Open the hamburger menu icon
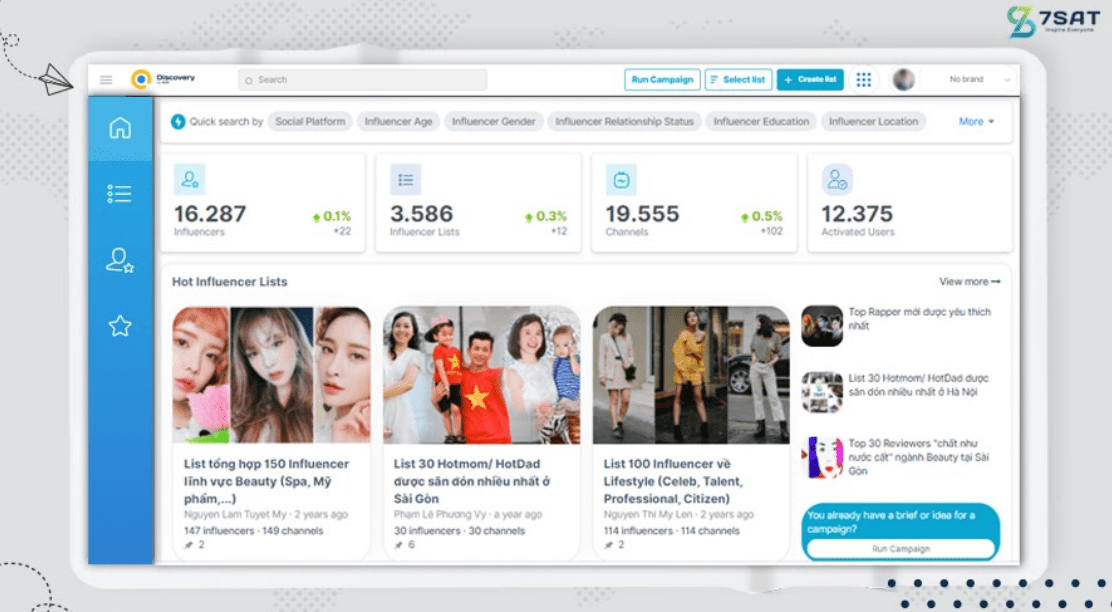Image resolution: width=1112 pixels, height=612 pixels. tap(106, 80)
